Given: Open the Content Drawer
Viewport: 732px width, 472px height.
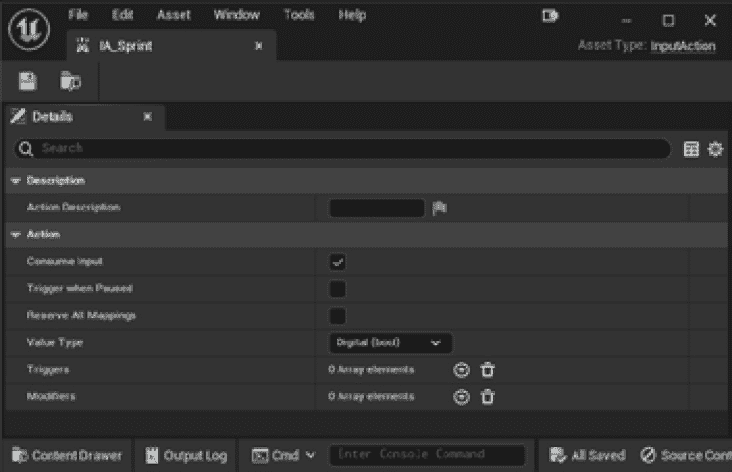Looking at the screenshot, I should tap(67, 455).
